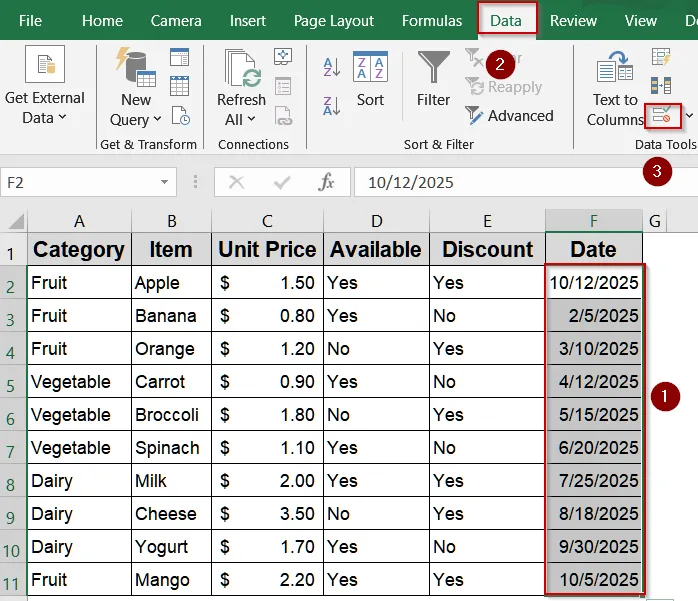
Task: Sort A to Z ascending
Action: coord(332,67)
